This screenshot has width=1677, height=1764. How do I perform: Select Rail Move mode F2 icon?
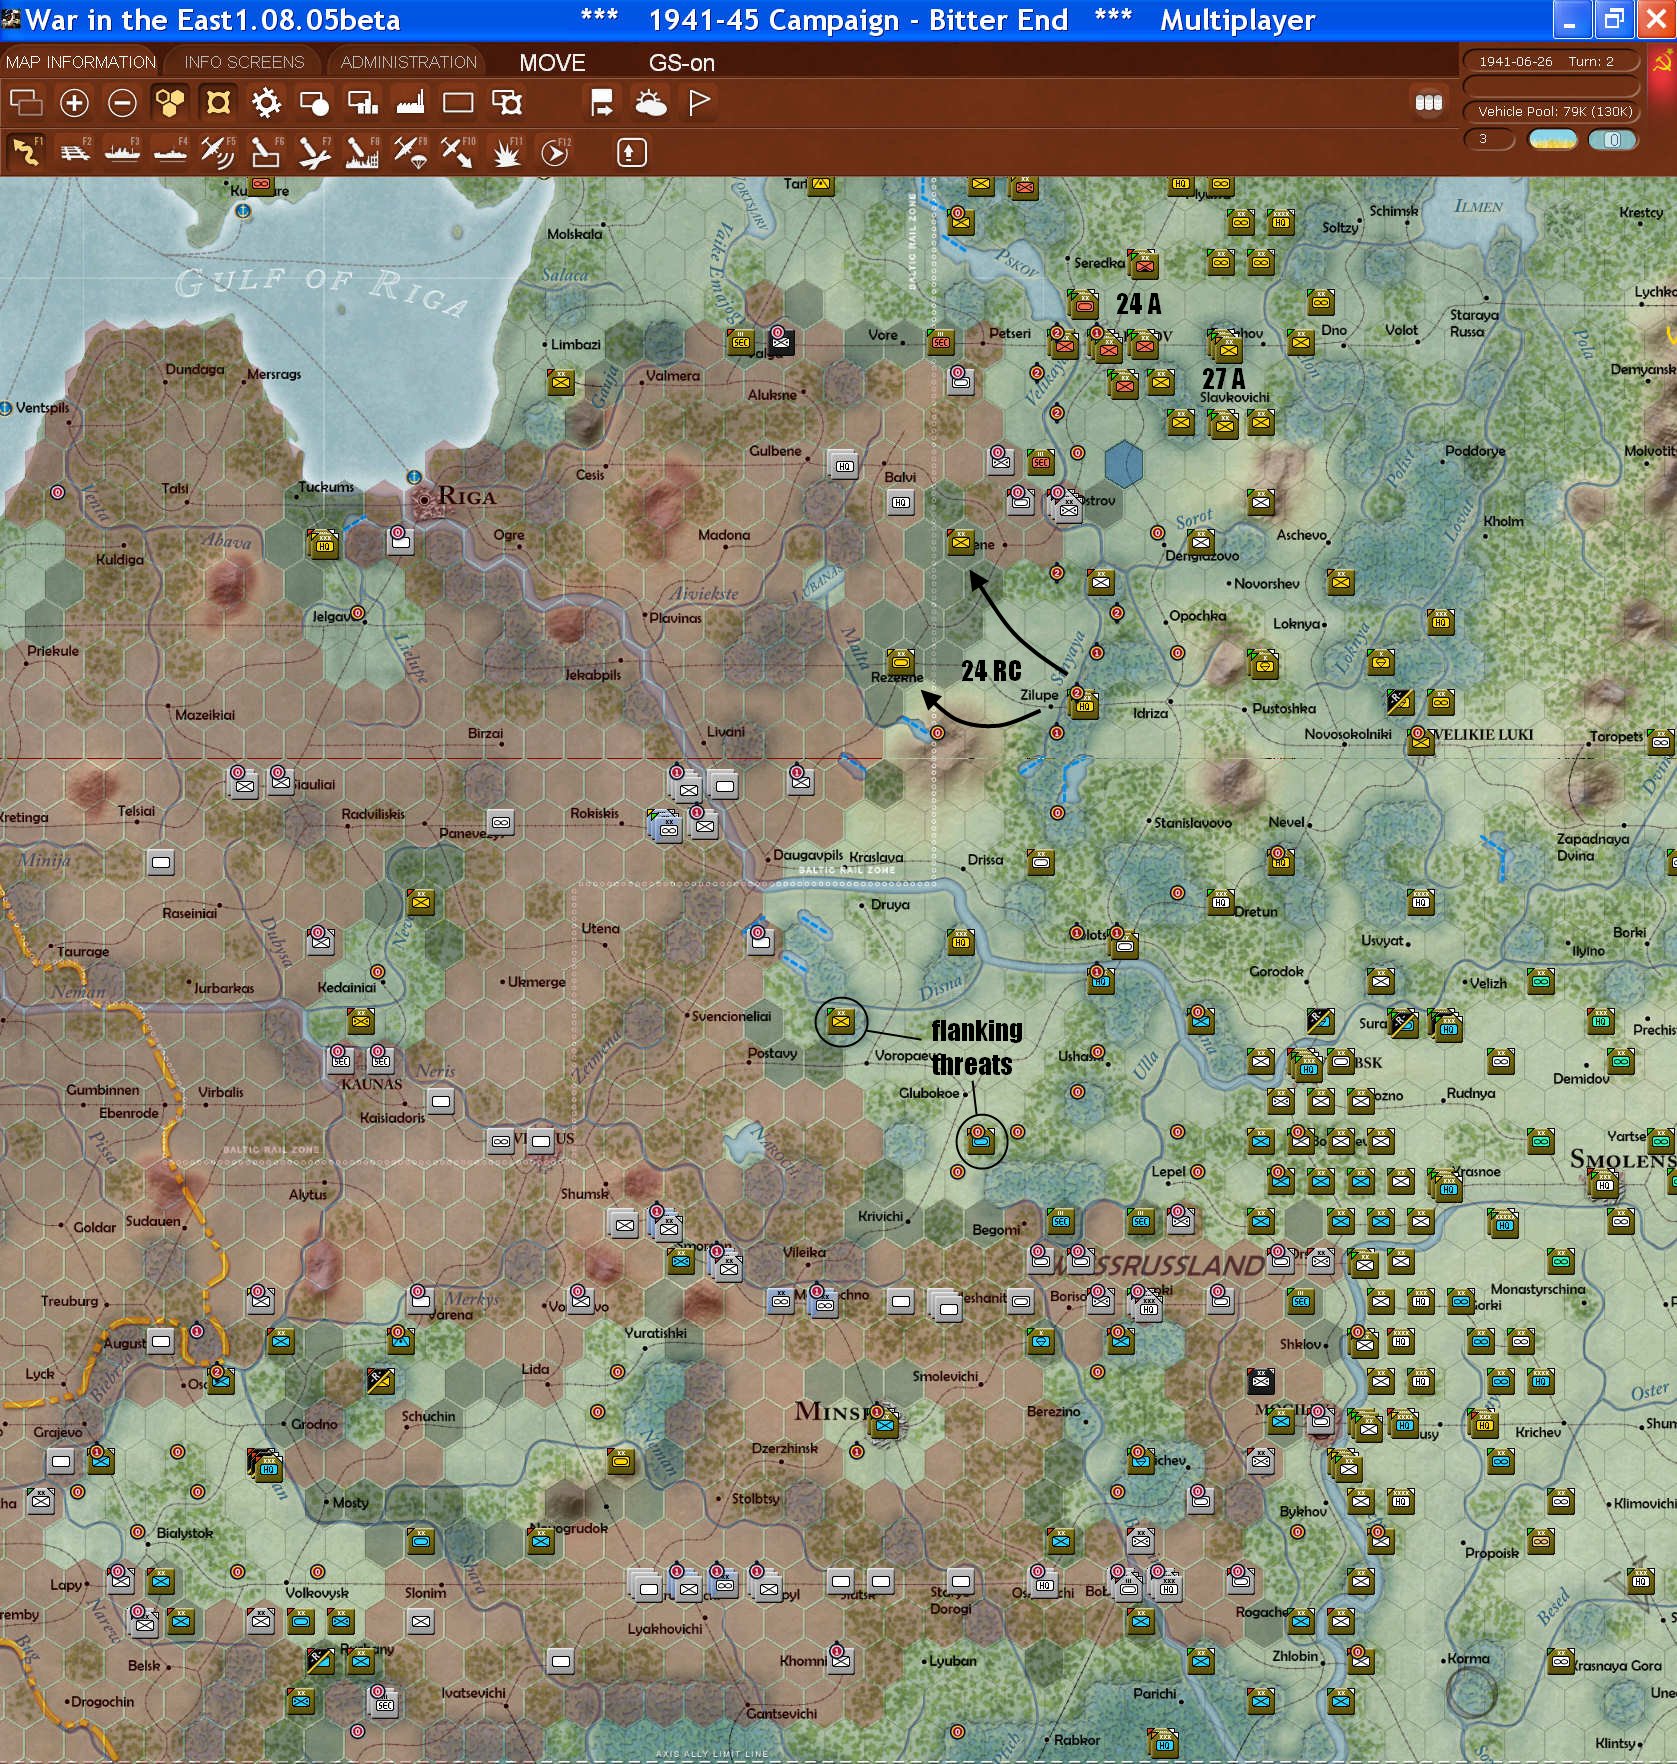point(74,152)
